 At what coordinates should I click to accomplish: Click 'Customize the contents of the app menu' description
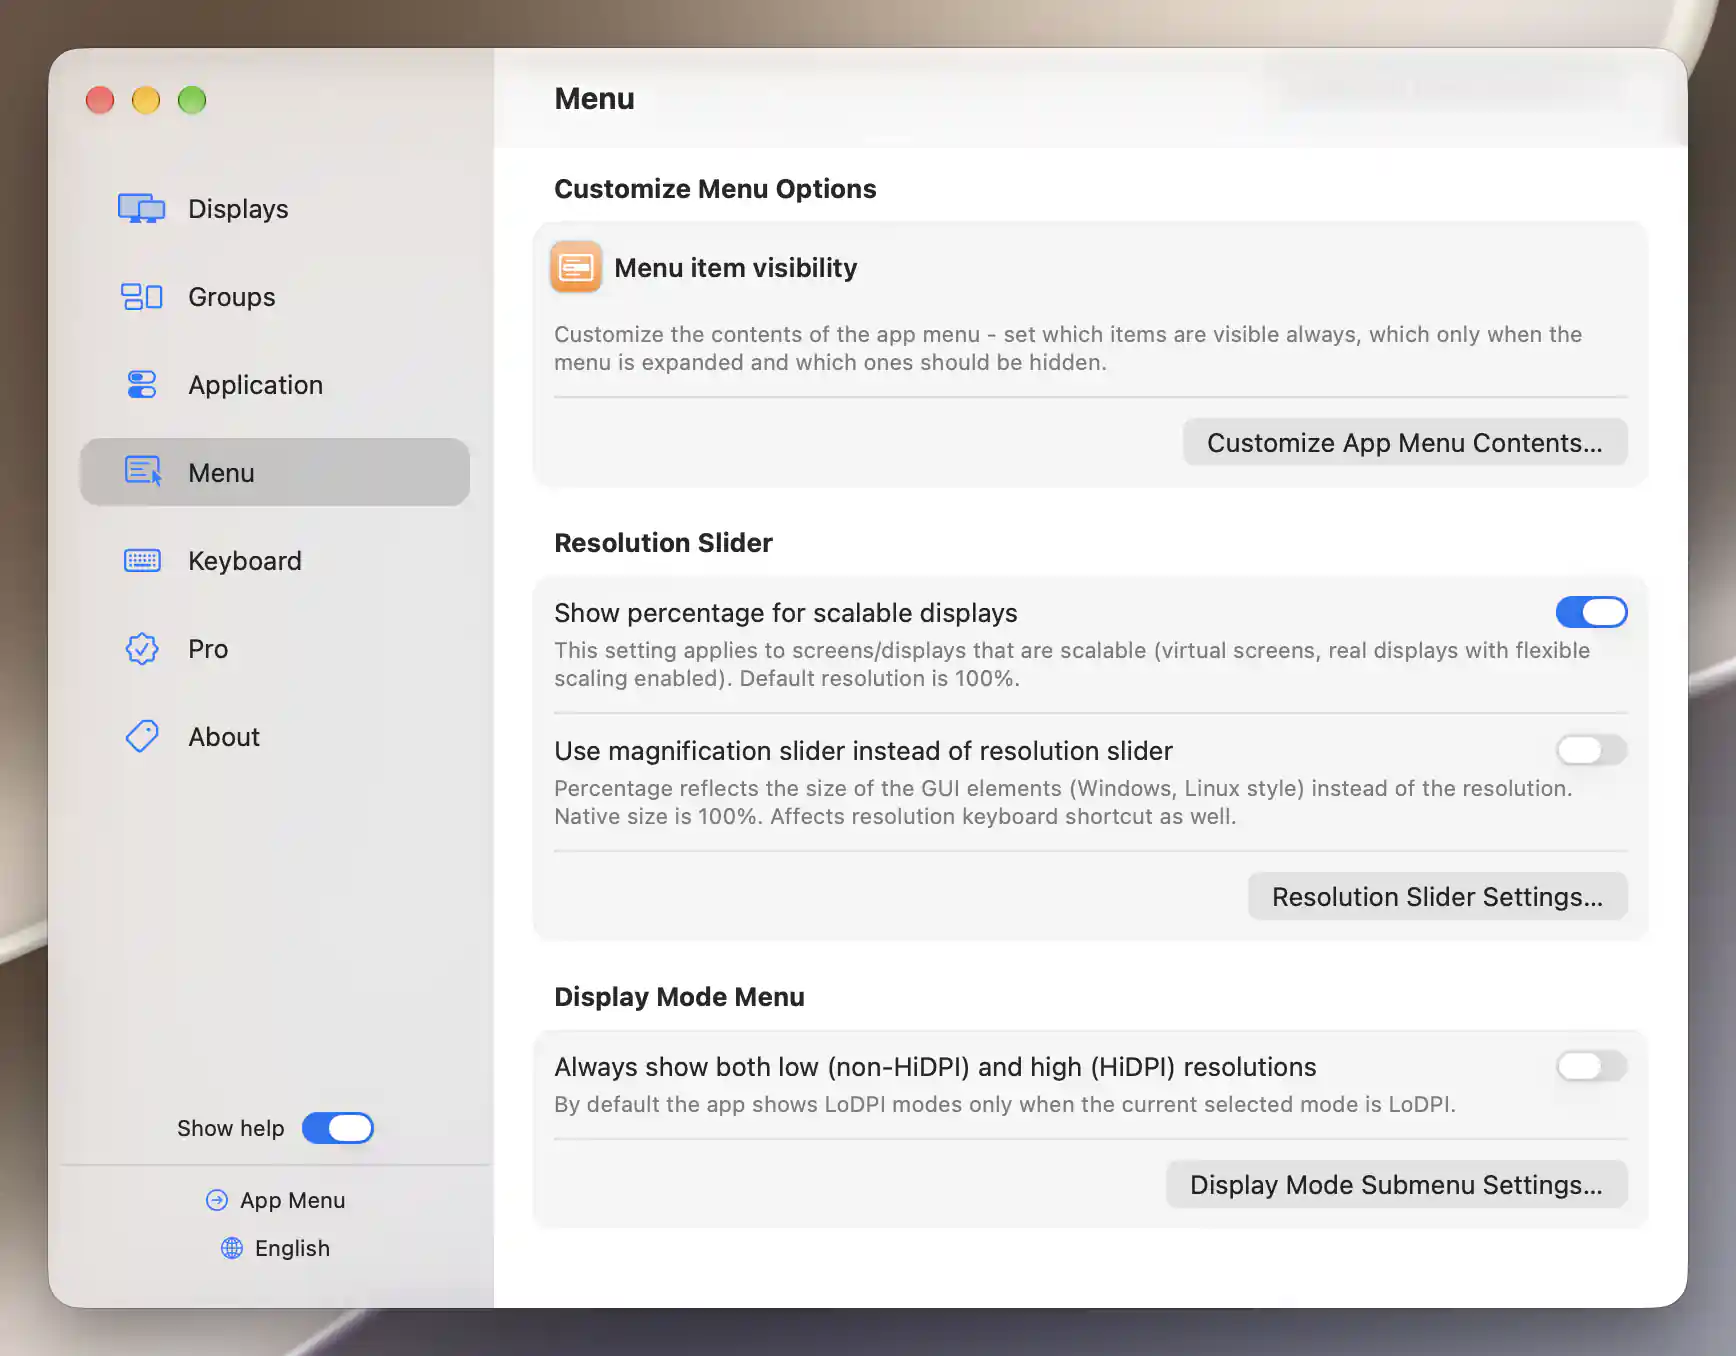pos(1068,348)
